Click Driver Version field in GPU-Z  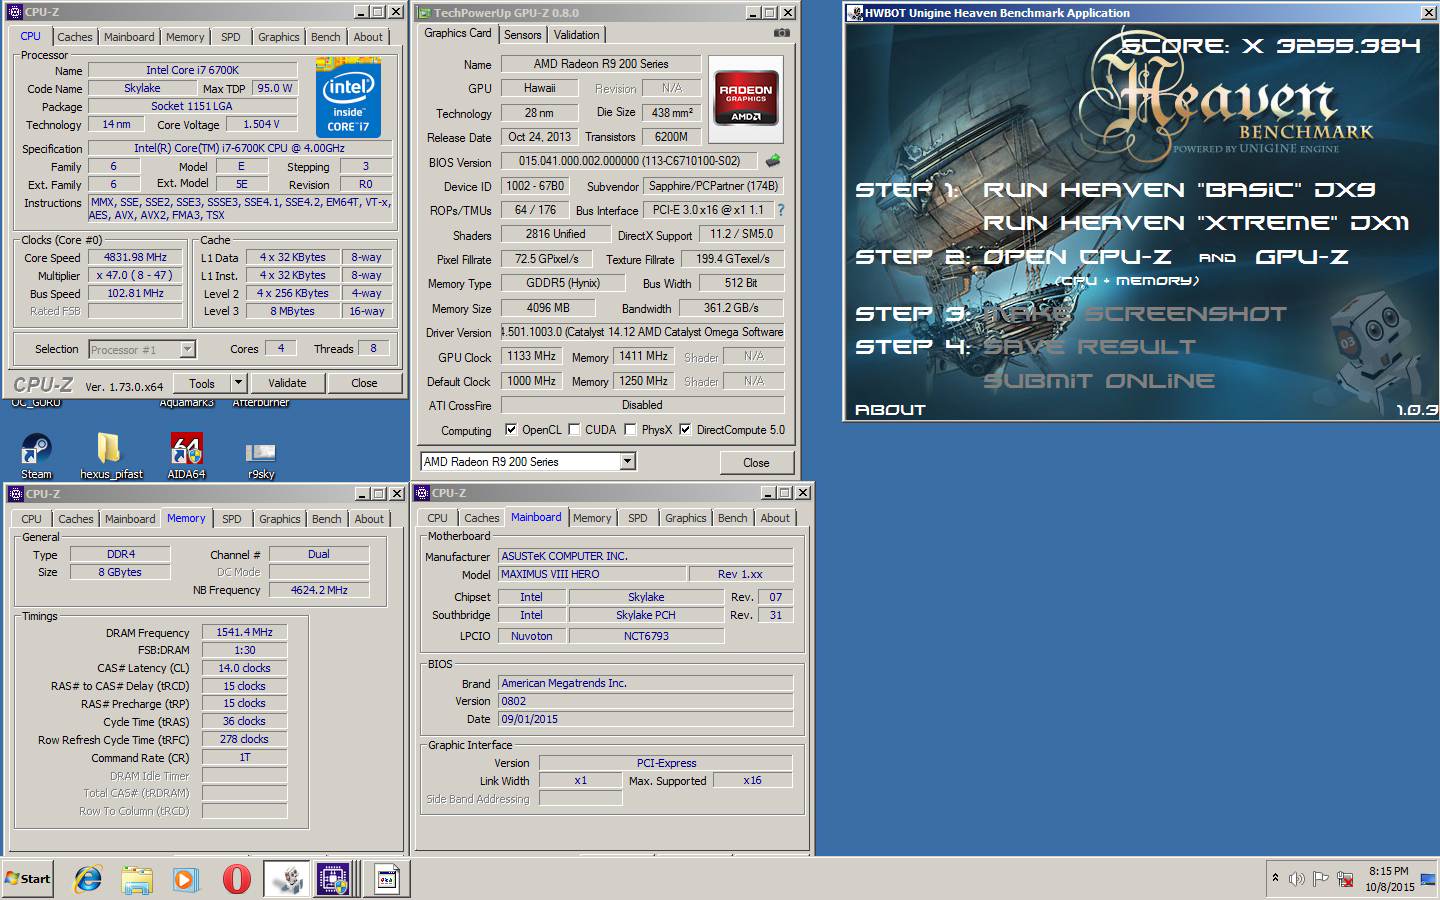tap(642, 332)
